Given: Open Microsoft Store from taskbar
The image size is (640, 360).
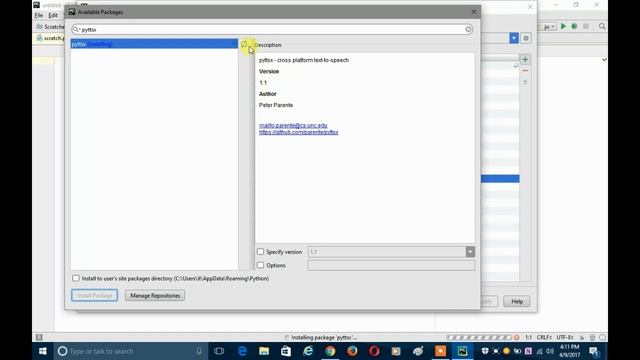Looking at the screenshot, I should click(286, 351).
